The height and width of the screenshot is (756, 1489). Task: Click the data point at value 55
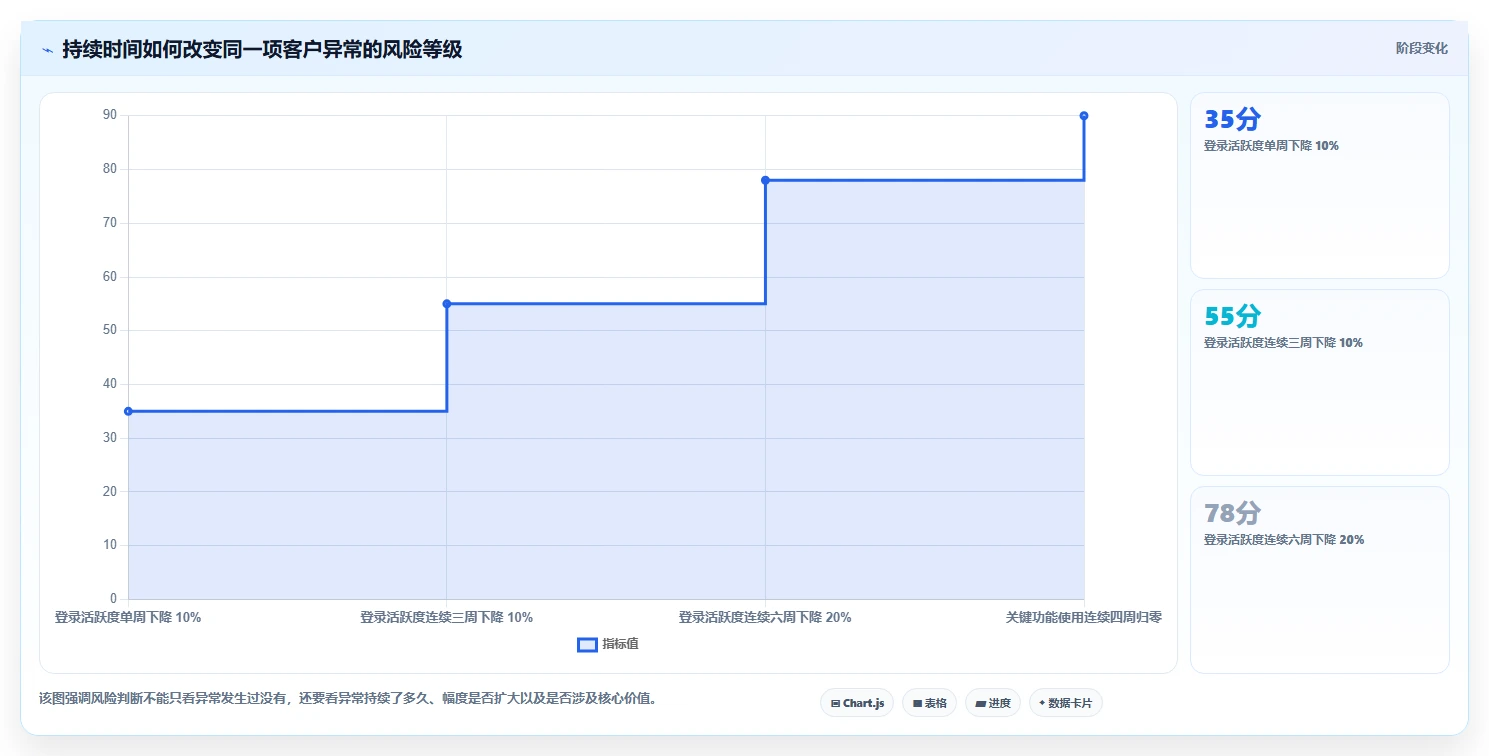[447, 304]
